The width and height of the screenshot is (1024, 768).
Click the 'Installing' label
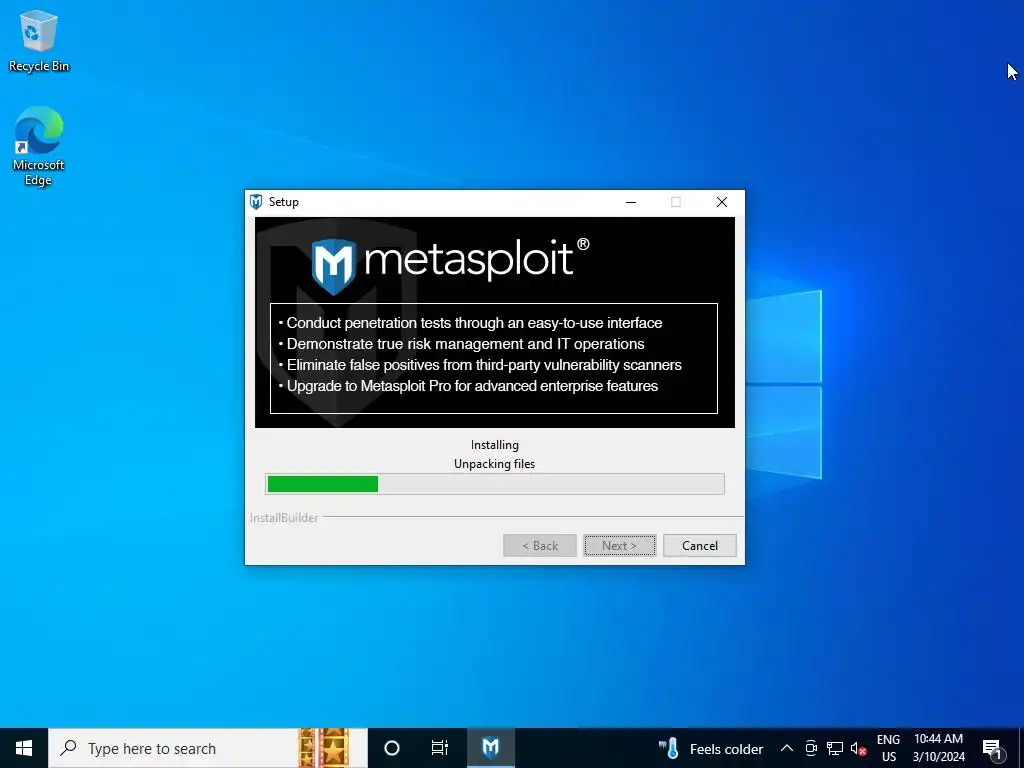pos(494,445)
